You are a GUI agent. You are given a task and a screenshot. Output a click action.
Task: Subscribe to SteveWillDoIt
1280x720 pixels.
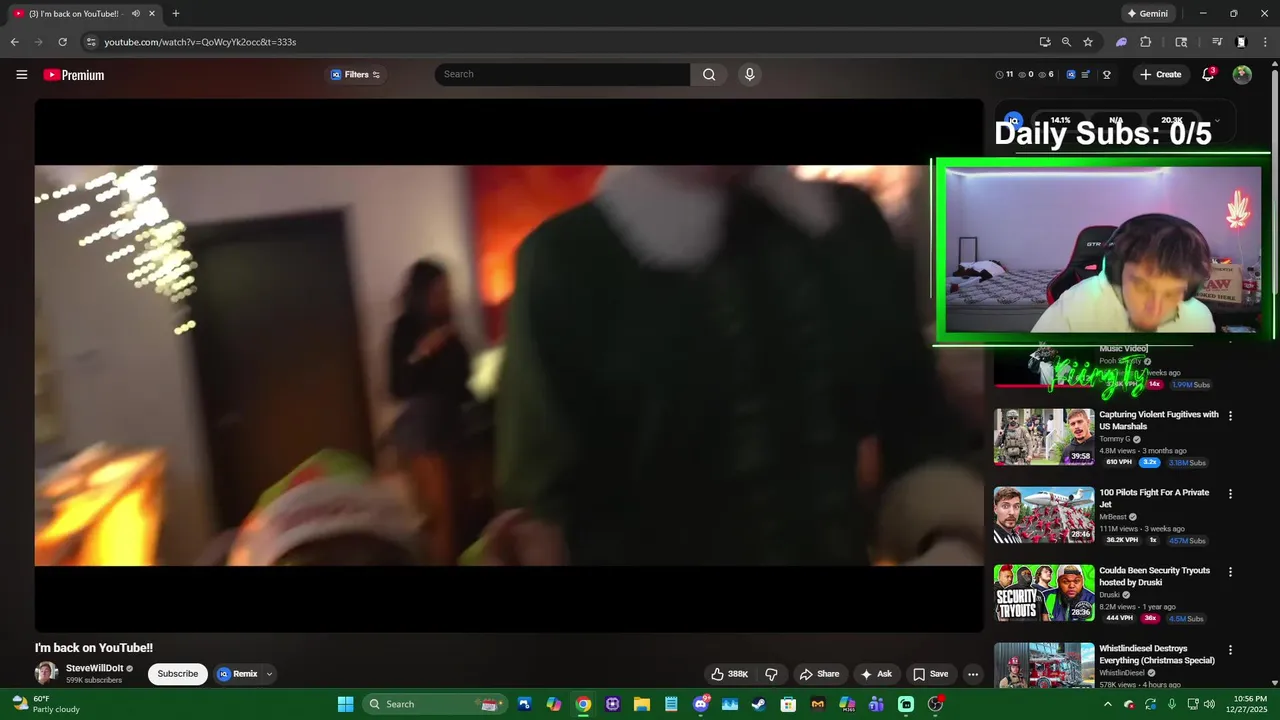pyautogui.click(x=178, y=674)
